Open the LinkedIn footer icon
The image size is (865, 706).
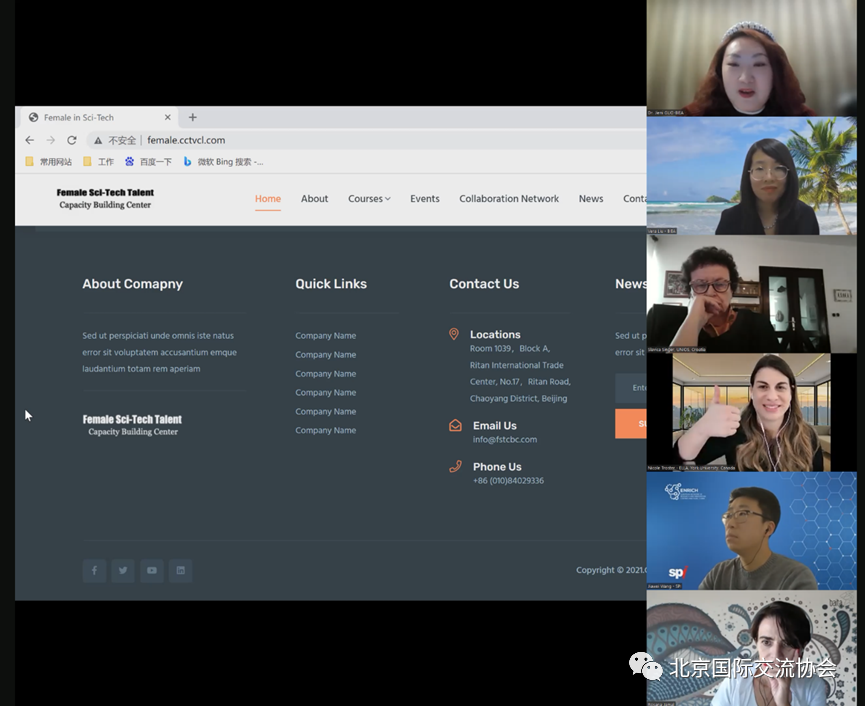tap(180, 571)
